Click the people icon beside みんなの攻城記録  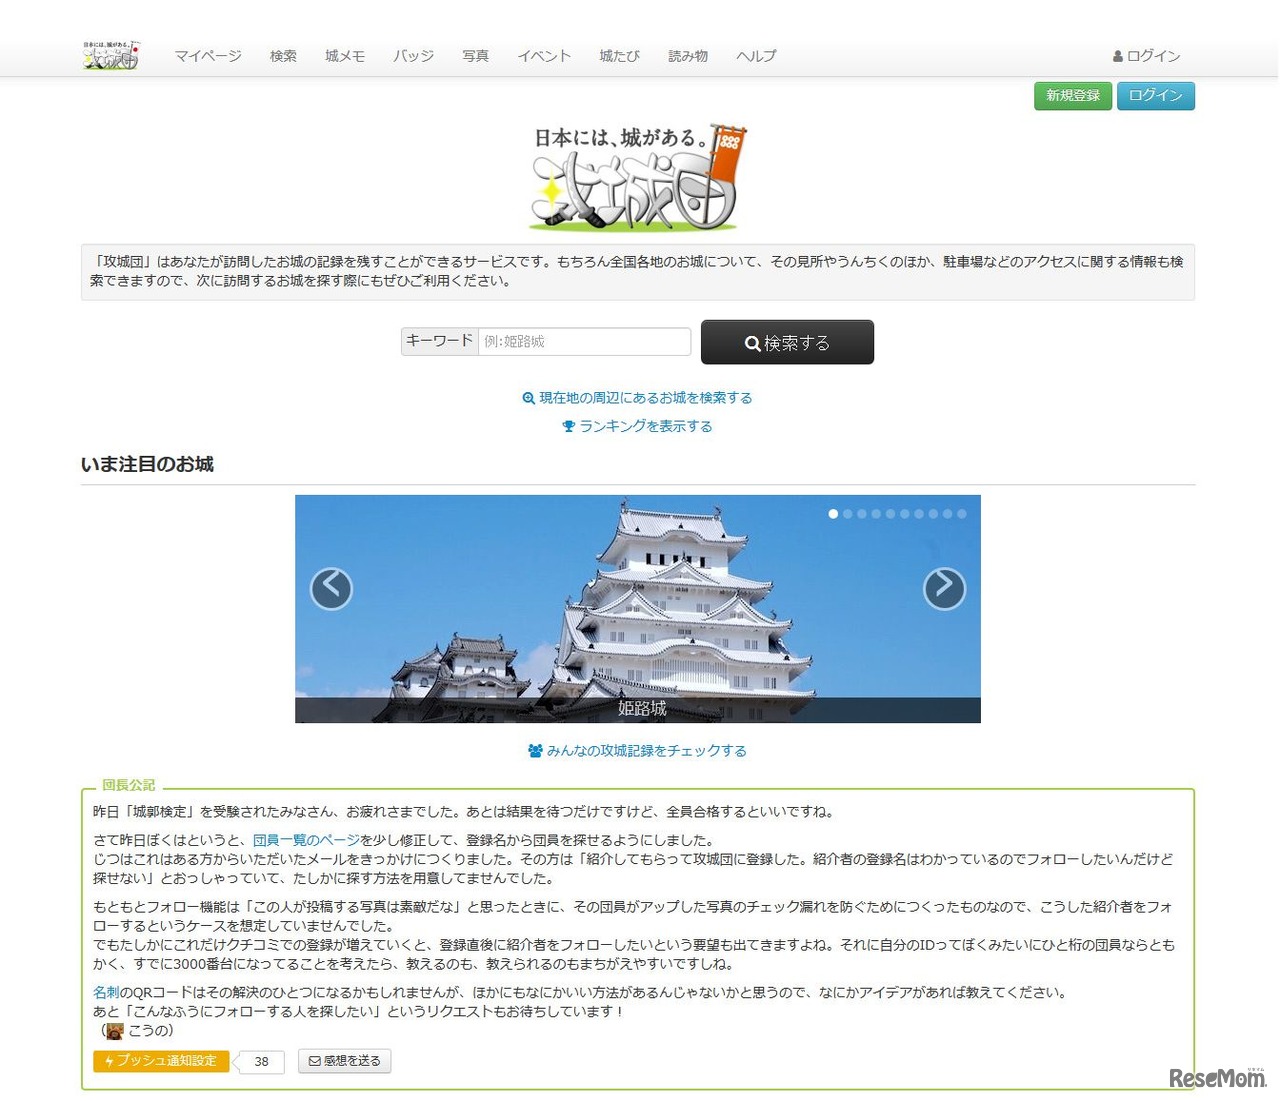(x=534, y=750)
